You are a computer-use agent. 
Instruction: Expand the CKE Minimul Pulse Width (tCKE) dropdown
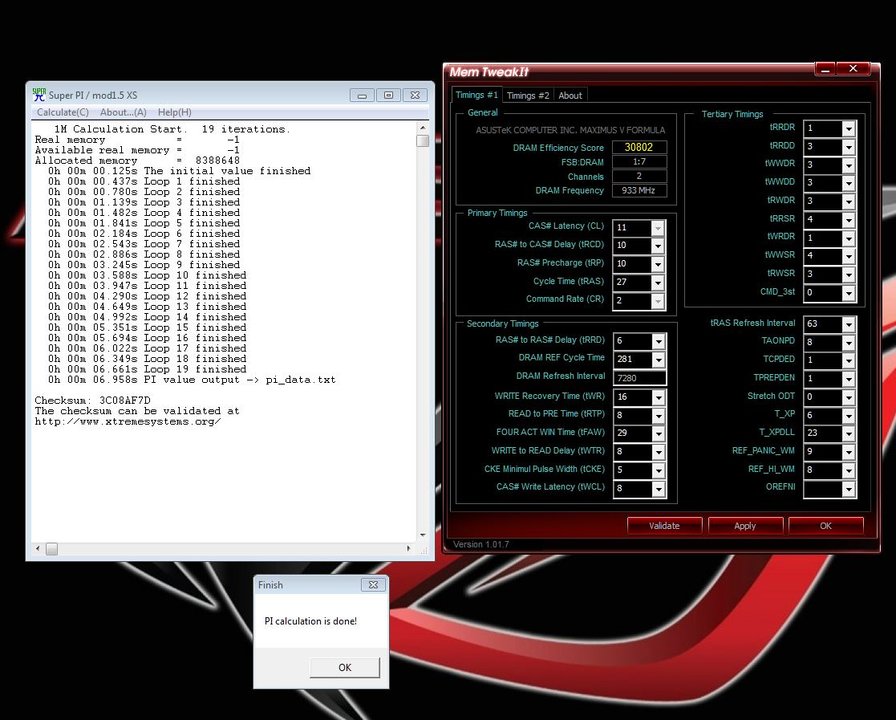658,470
